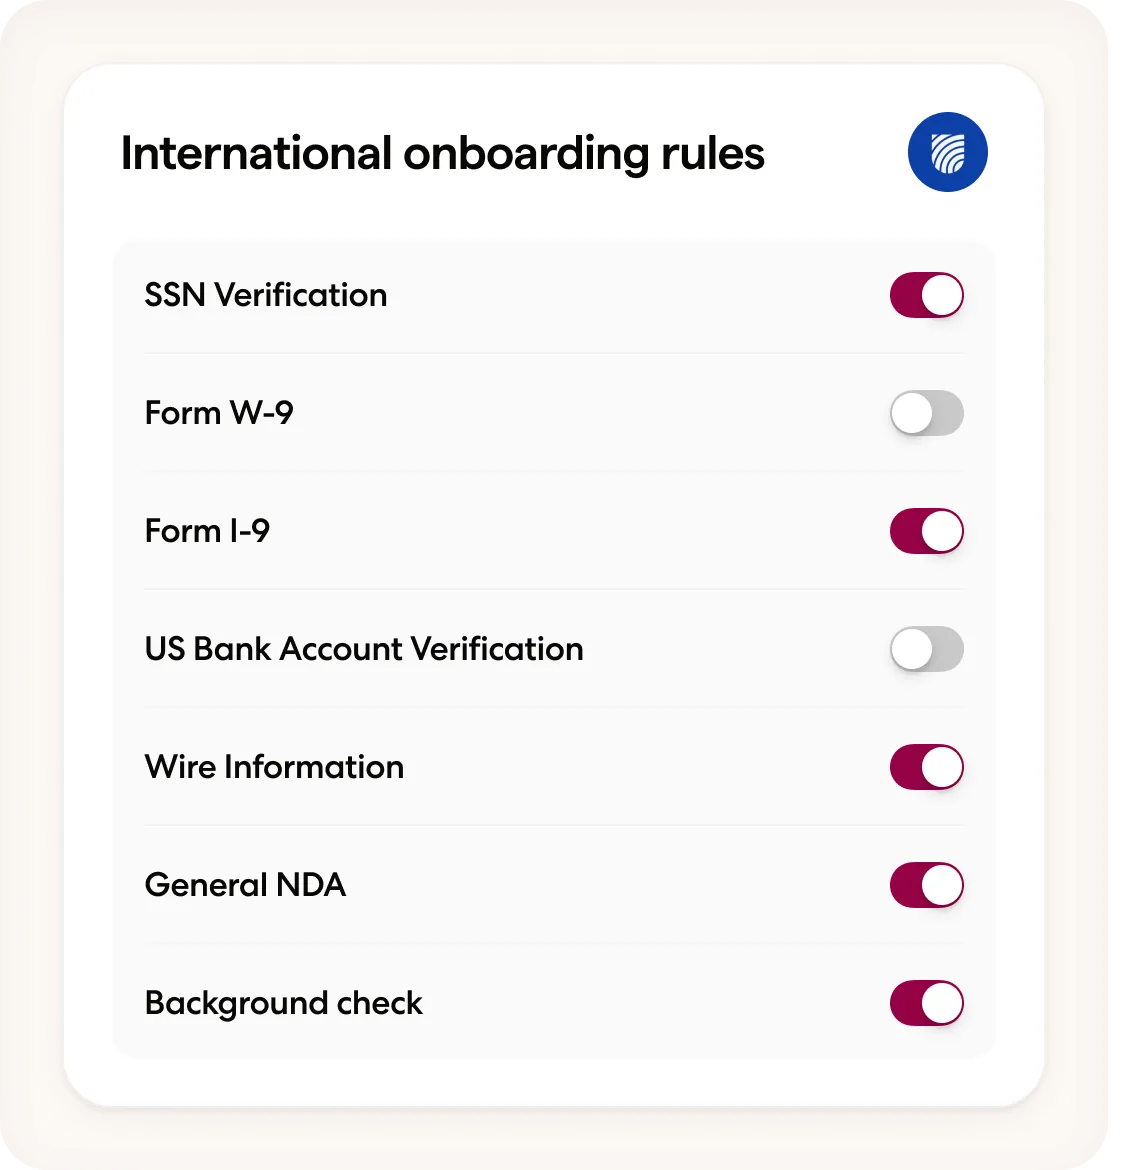Click the Wire Information settings row
This screenshot has width=1138, height=1170.
[555, 767]
